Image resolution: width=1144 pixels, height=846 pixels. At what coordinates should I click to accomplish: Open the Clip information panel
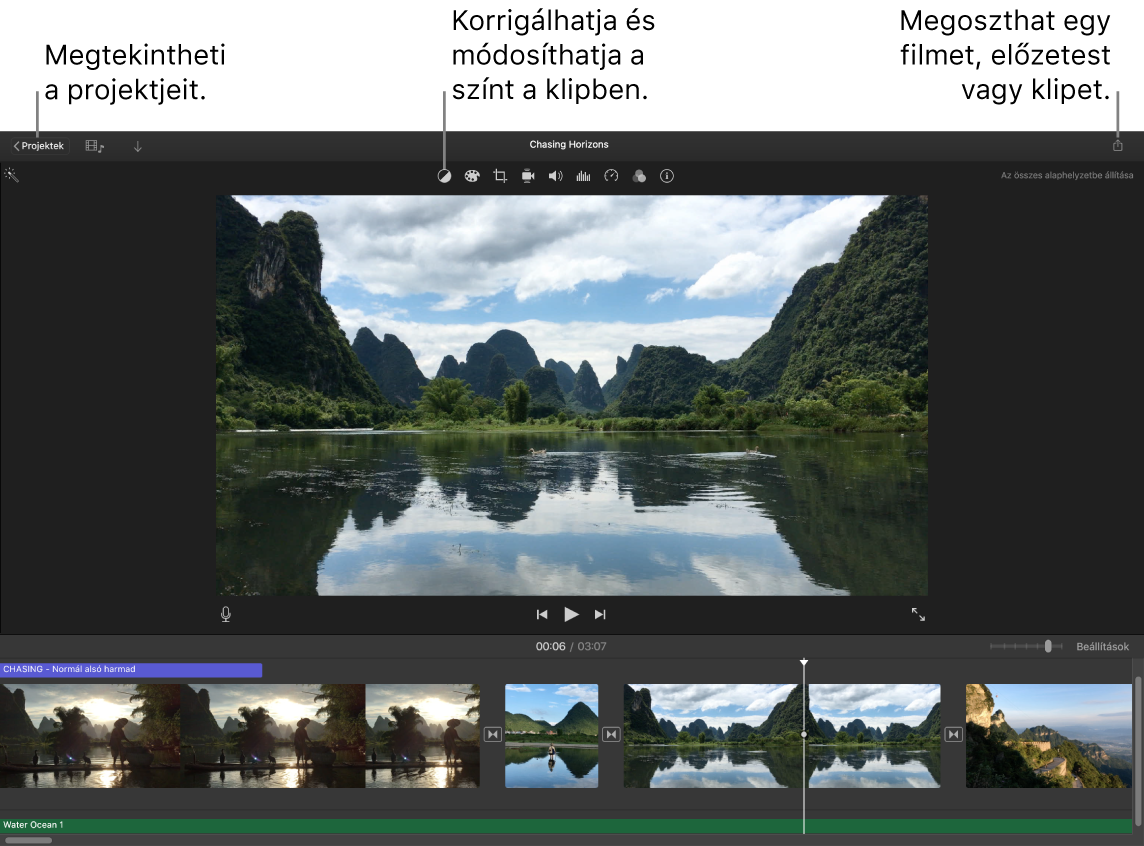[x=667, y=176]
